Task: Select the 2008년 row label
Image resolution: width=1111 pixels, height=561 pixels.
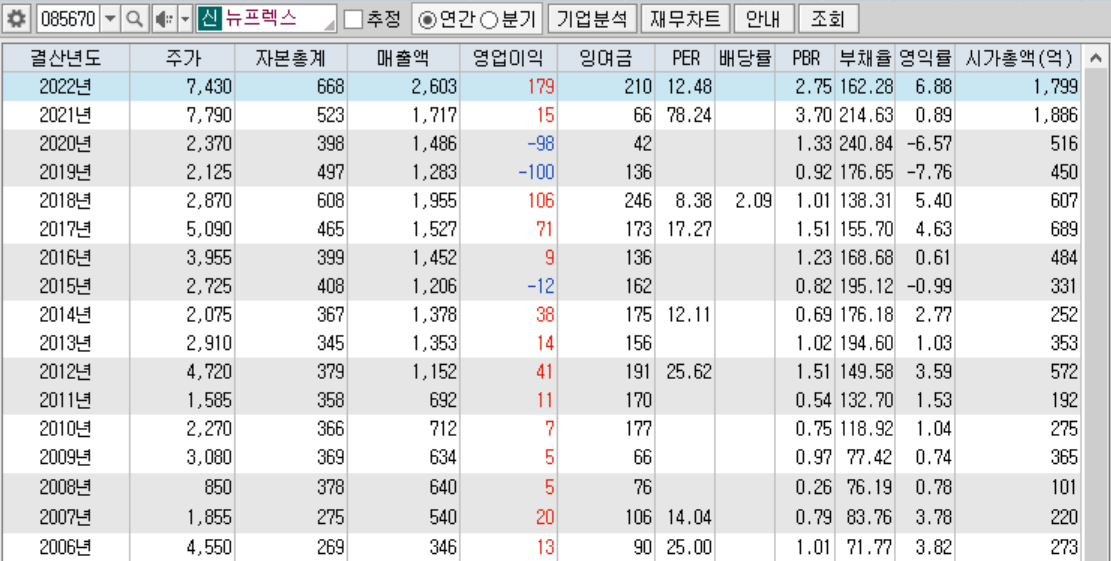Action: [x=65, y=489]
